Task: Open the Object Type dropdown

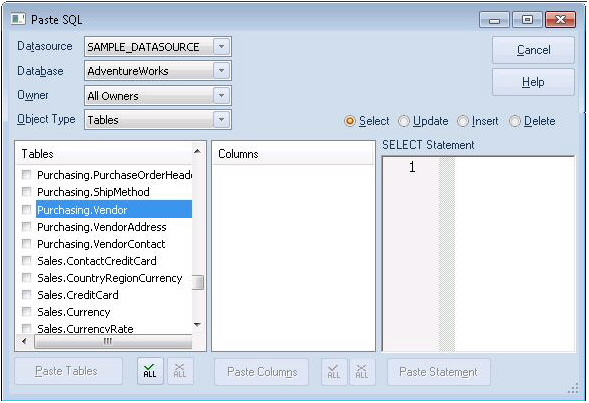Action: [221, 119]
